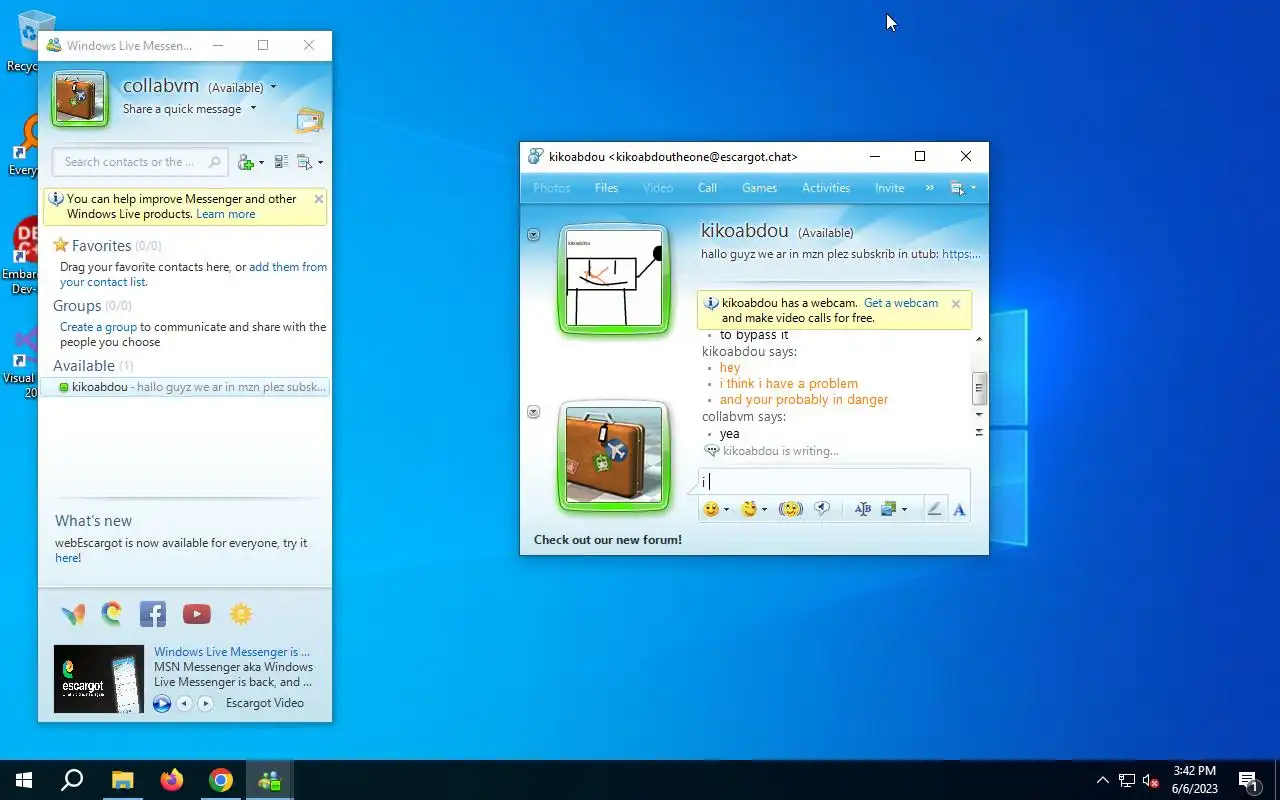The width and height of the screenshot is (1280, 800).
Task: Launch Firefox from the taskbar
Action: click(172, 780)
